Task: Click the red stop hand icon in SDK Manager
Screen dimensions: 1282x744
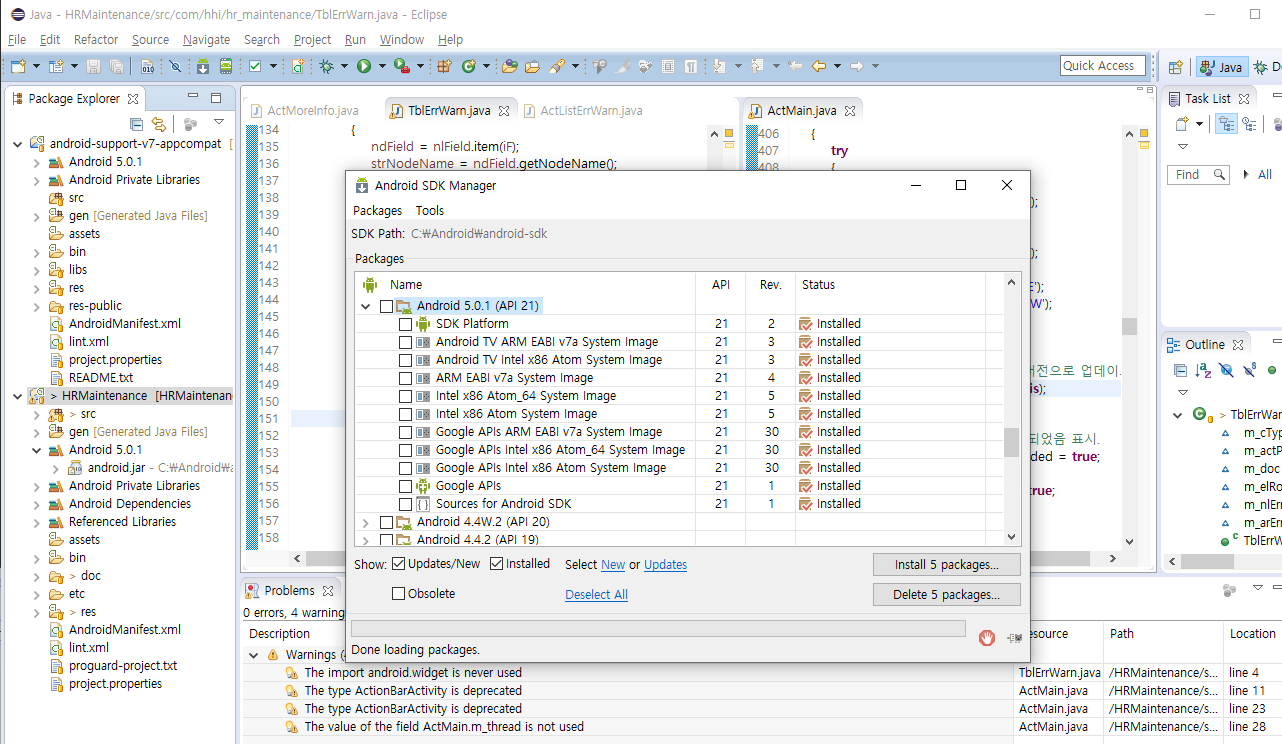Action: pos(987,637)
